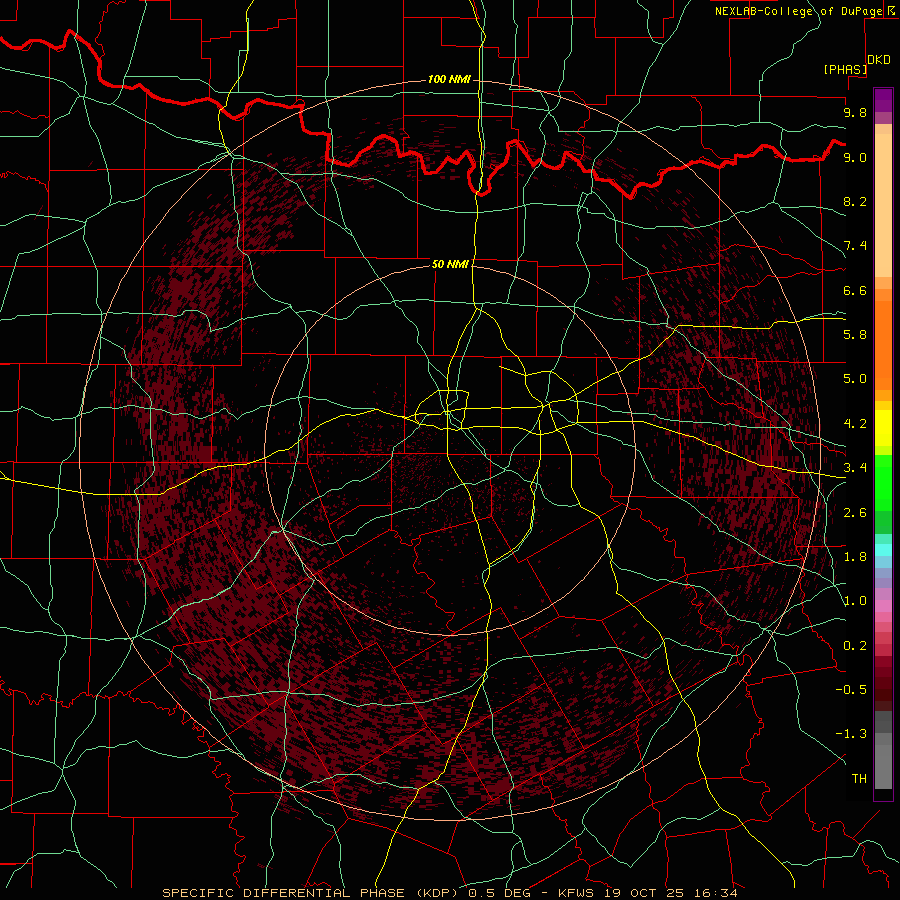Image resolution: width=900 pixels, height=900 pixels.
Task: Click the 6.6 scale value
Action: (x=855, y=290)
